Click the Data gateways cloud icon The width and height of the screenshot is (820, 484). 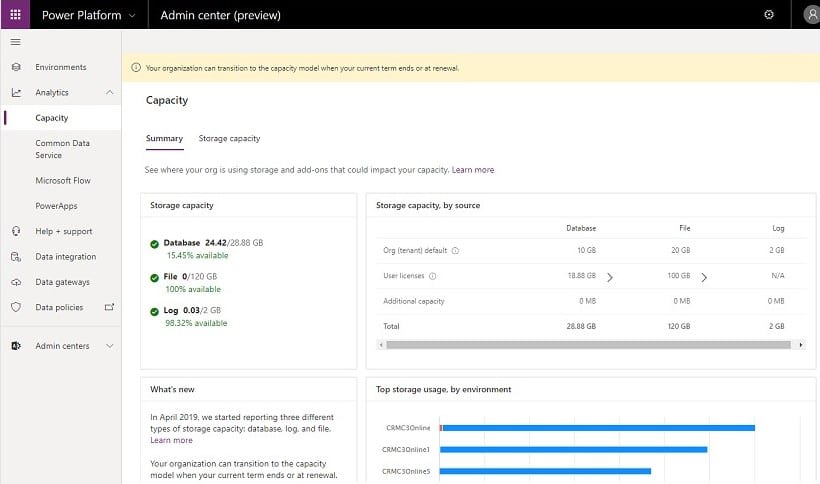click(x=16, y=282)
